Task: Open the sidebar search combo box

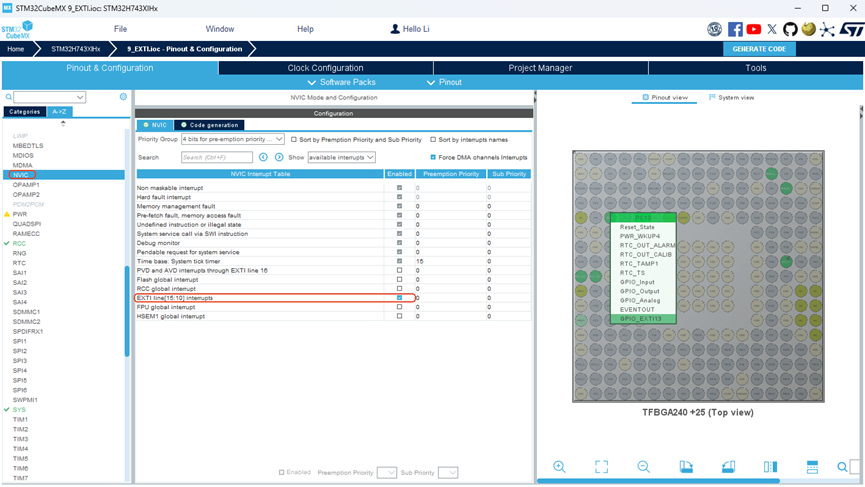Action: 49,97
